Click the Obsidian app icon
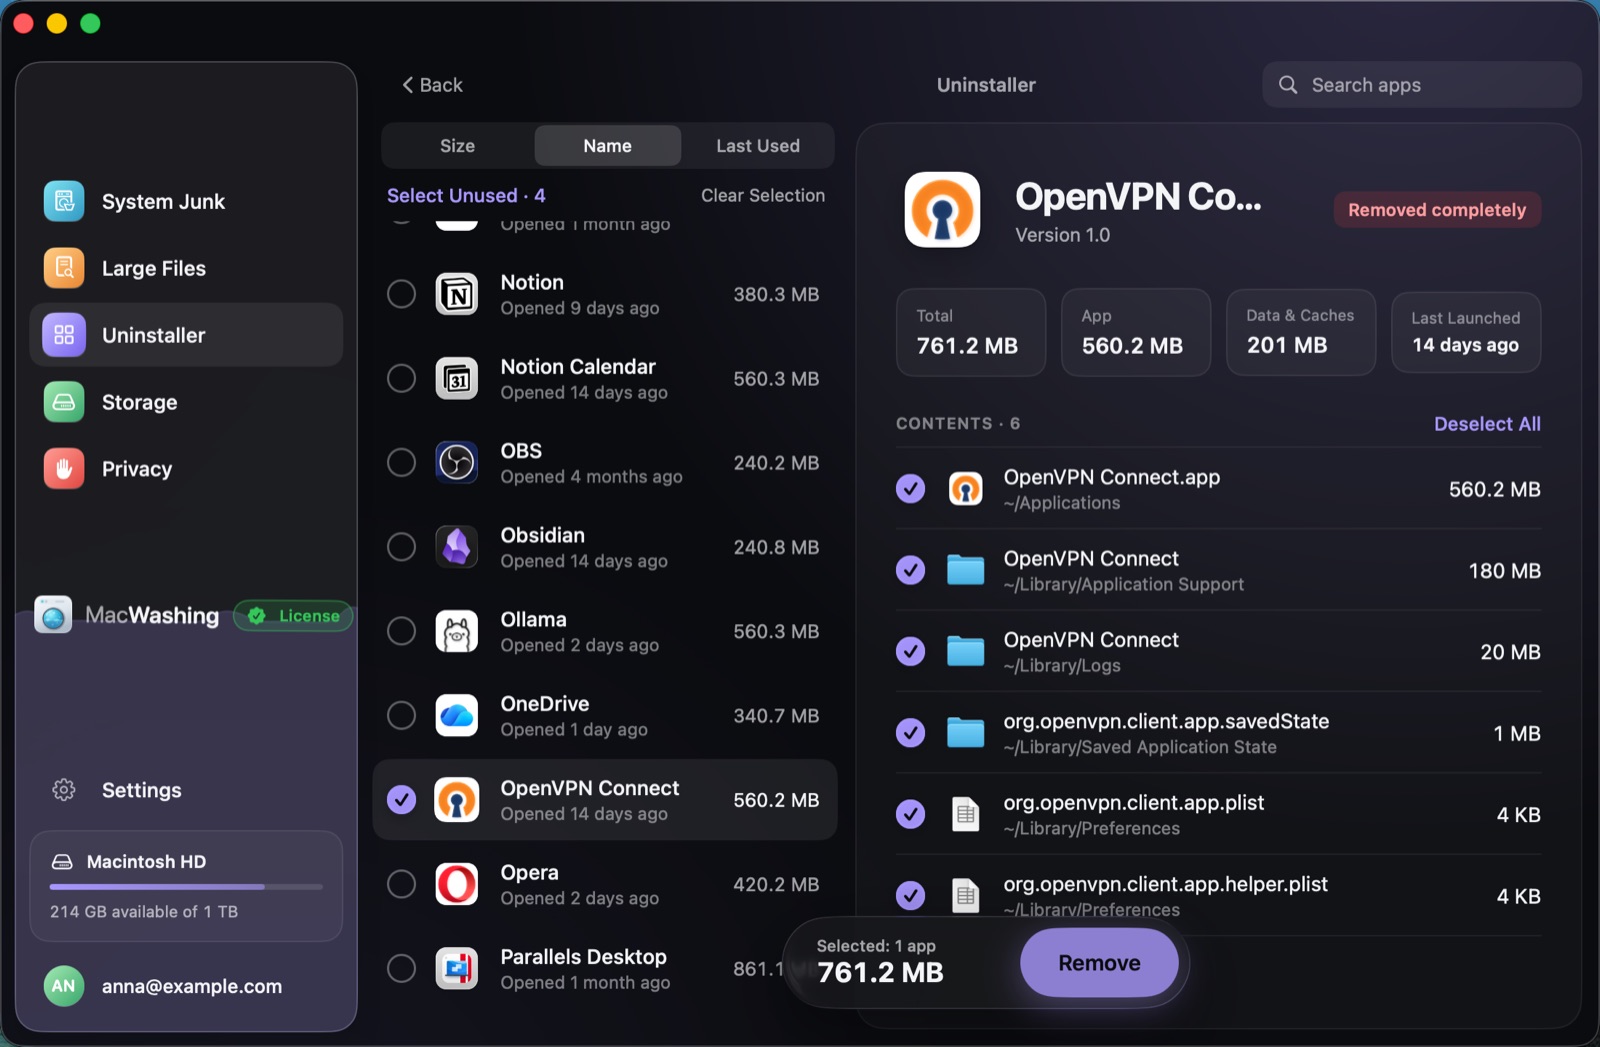 (457, 547)
